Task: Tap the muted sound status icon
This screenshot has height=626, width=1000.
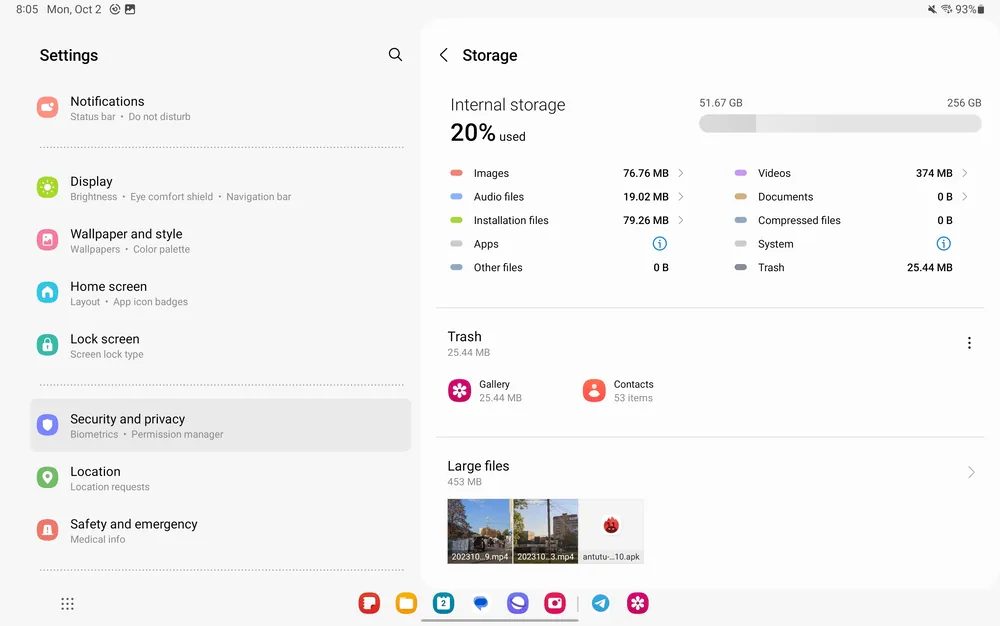Action: [x=932, y=9]
